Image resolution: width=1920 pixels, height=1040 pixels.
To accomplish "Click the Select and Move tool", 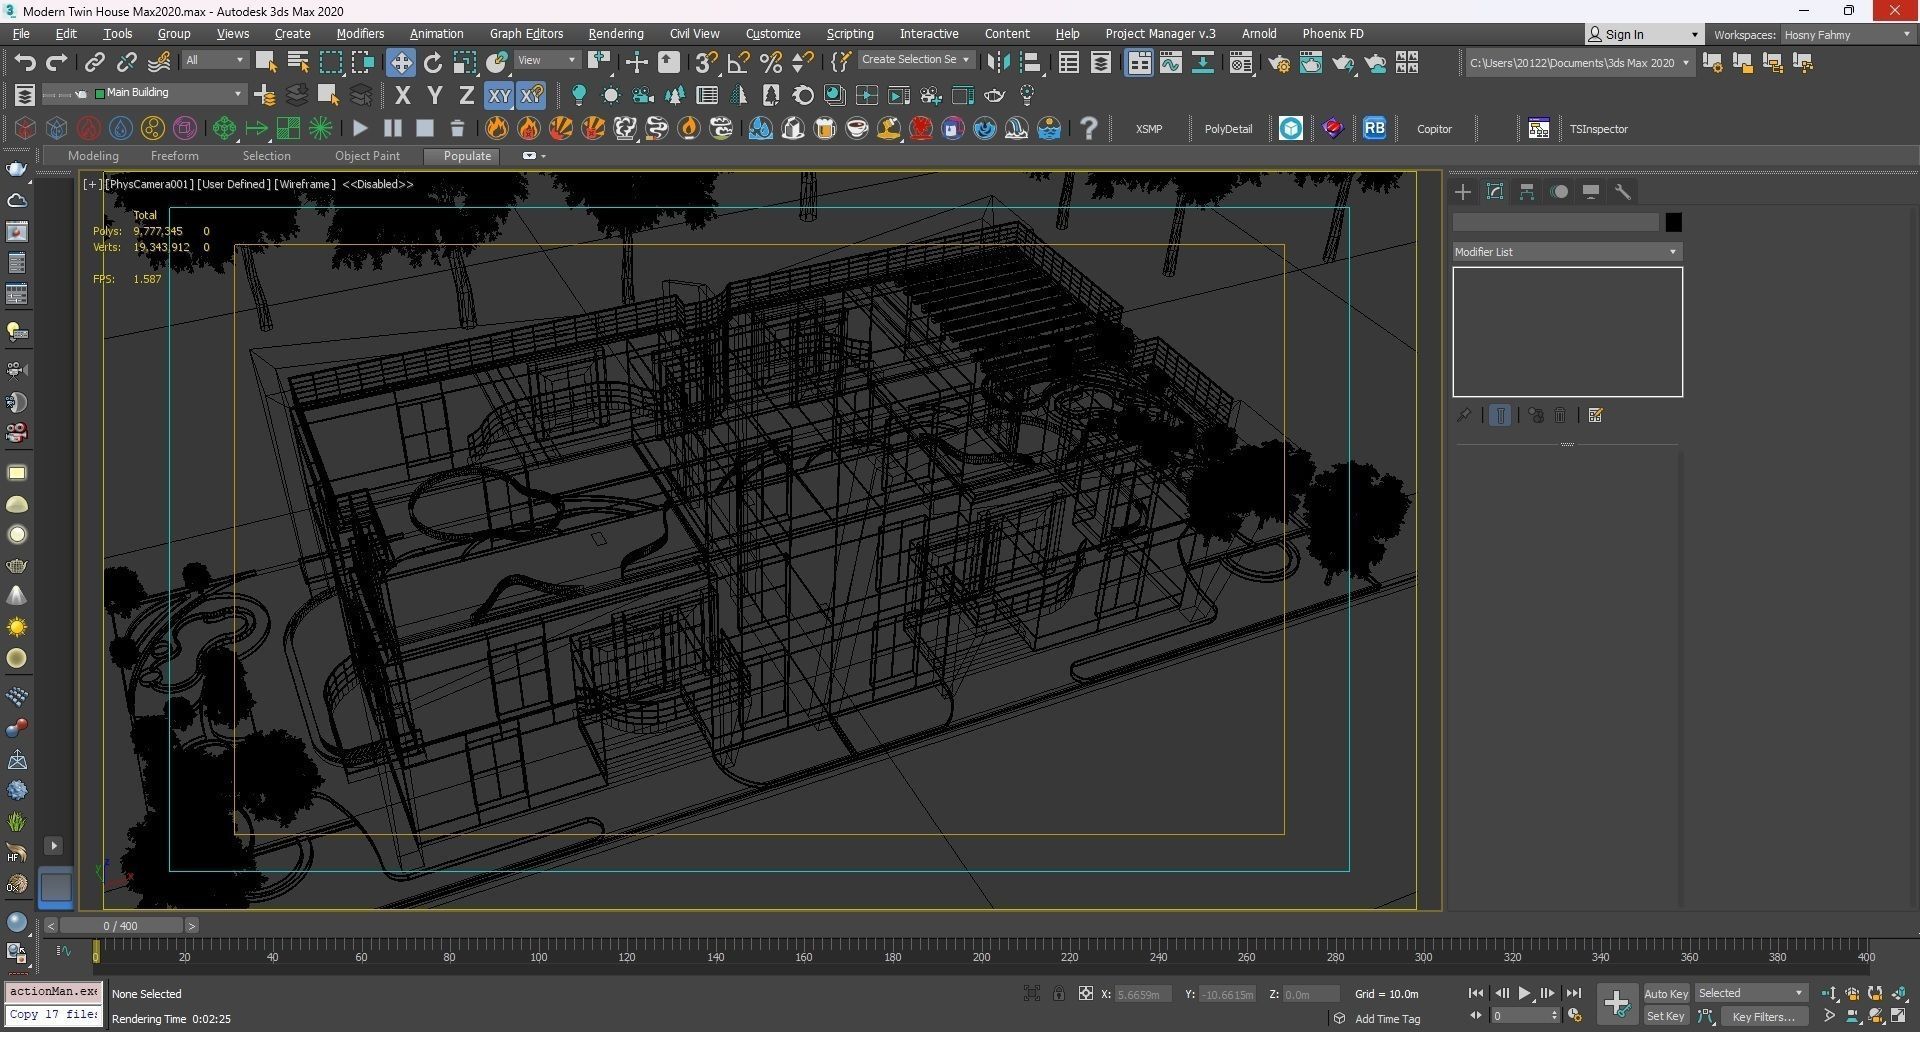I will click(400, 63).
